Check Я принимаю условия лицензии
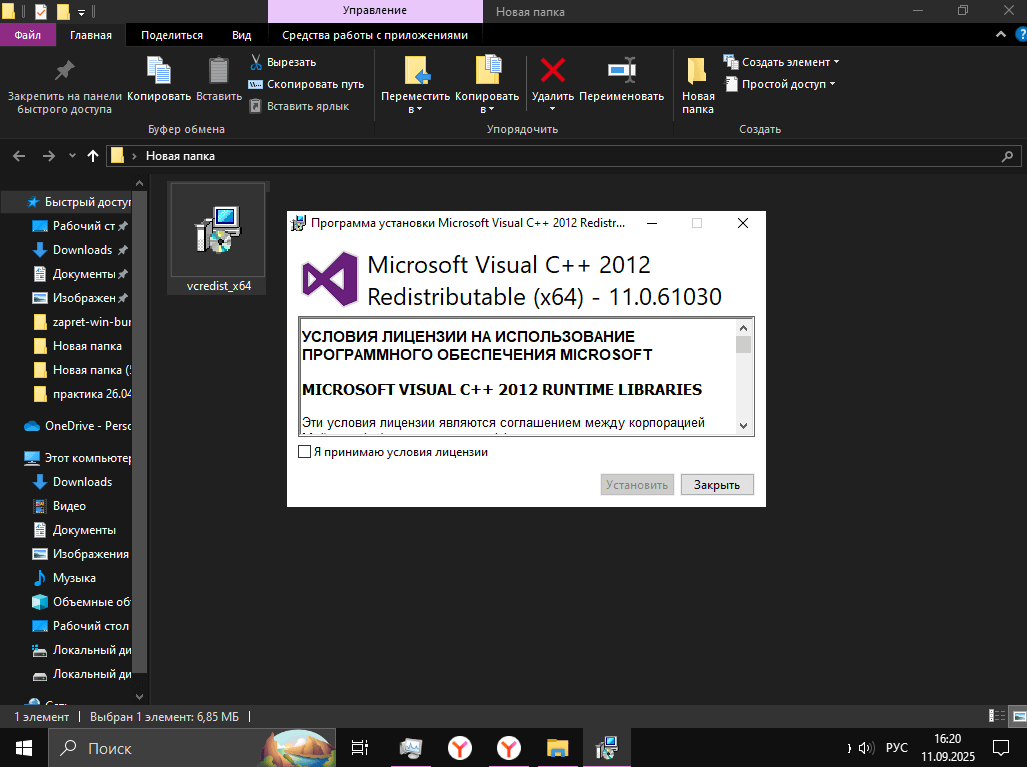This screenshot has height=767, width=1027. click(x=305, y=452)
